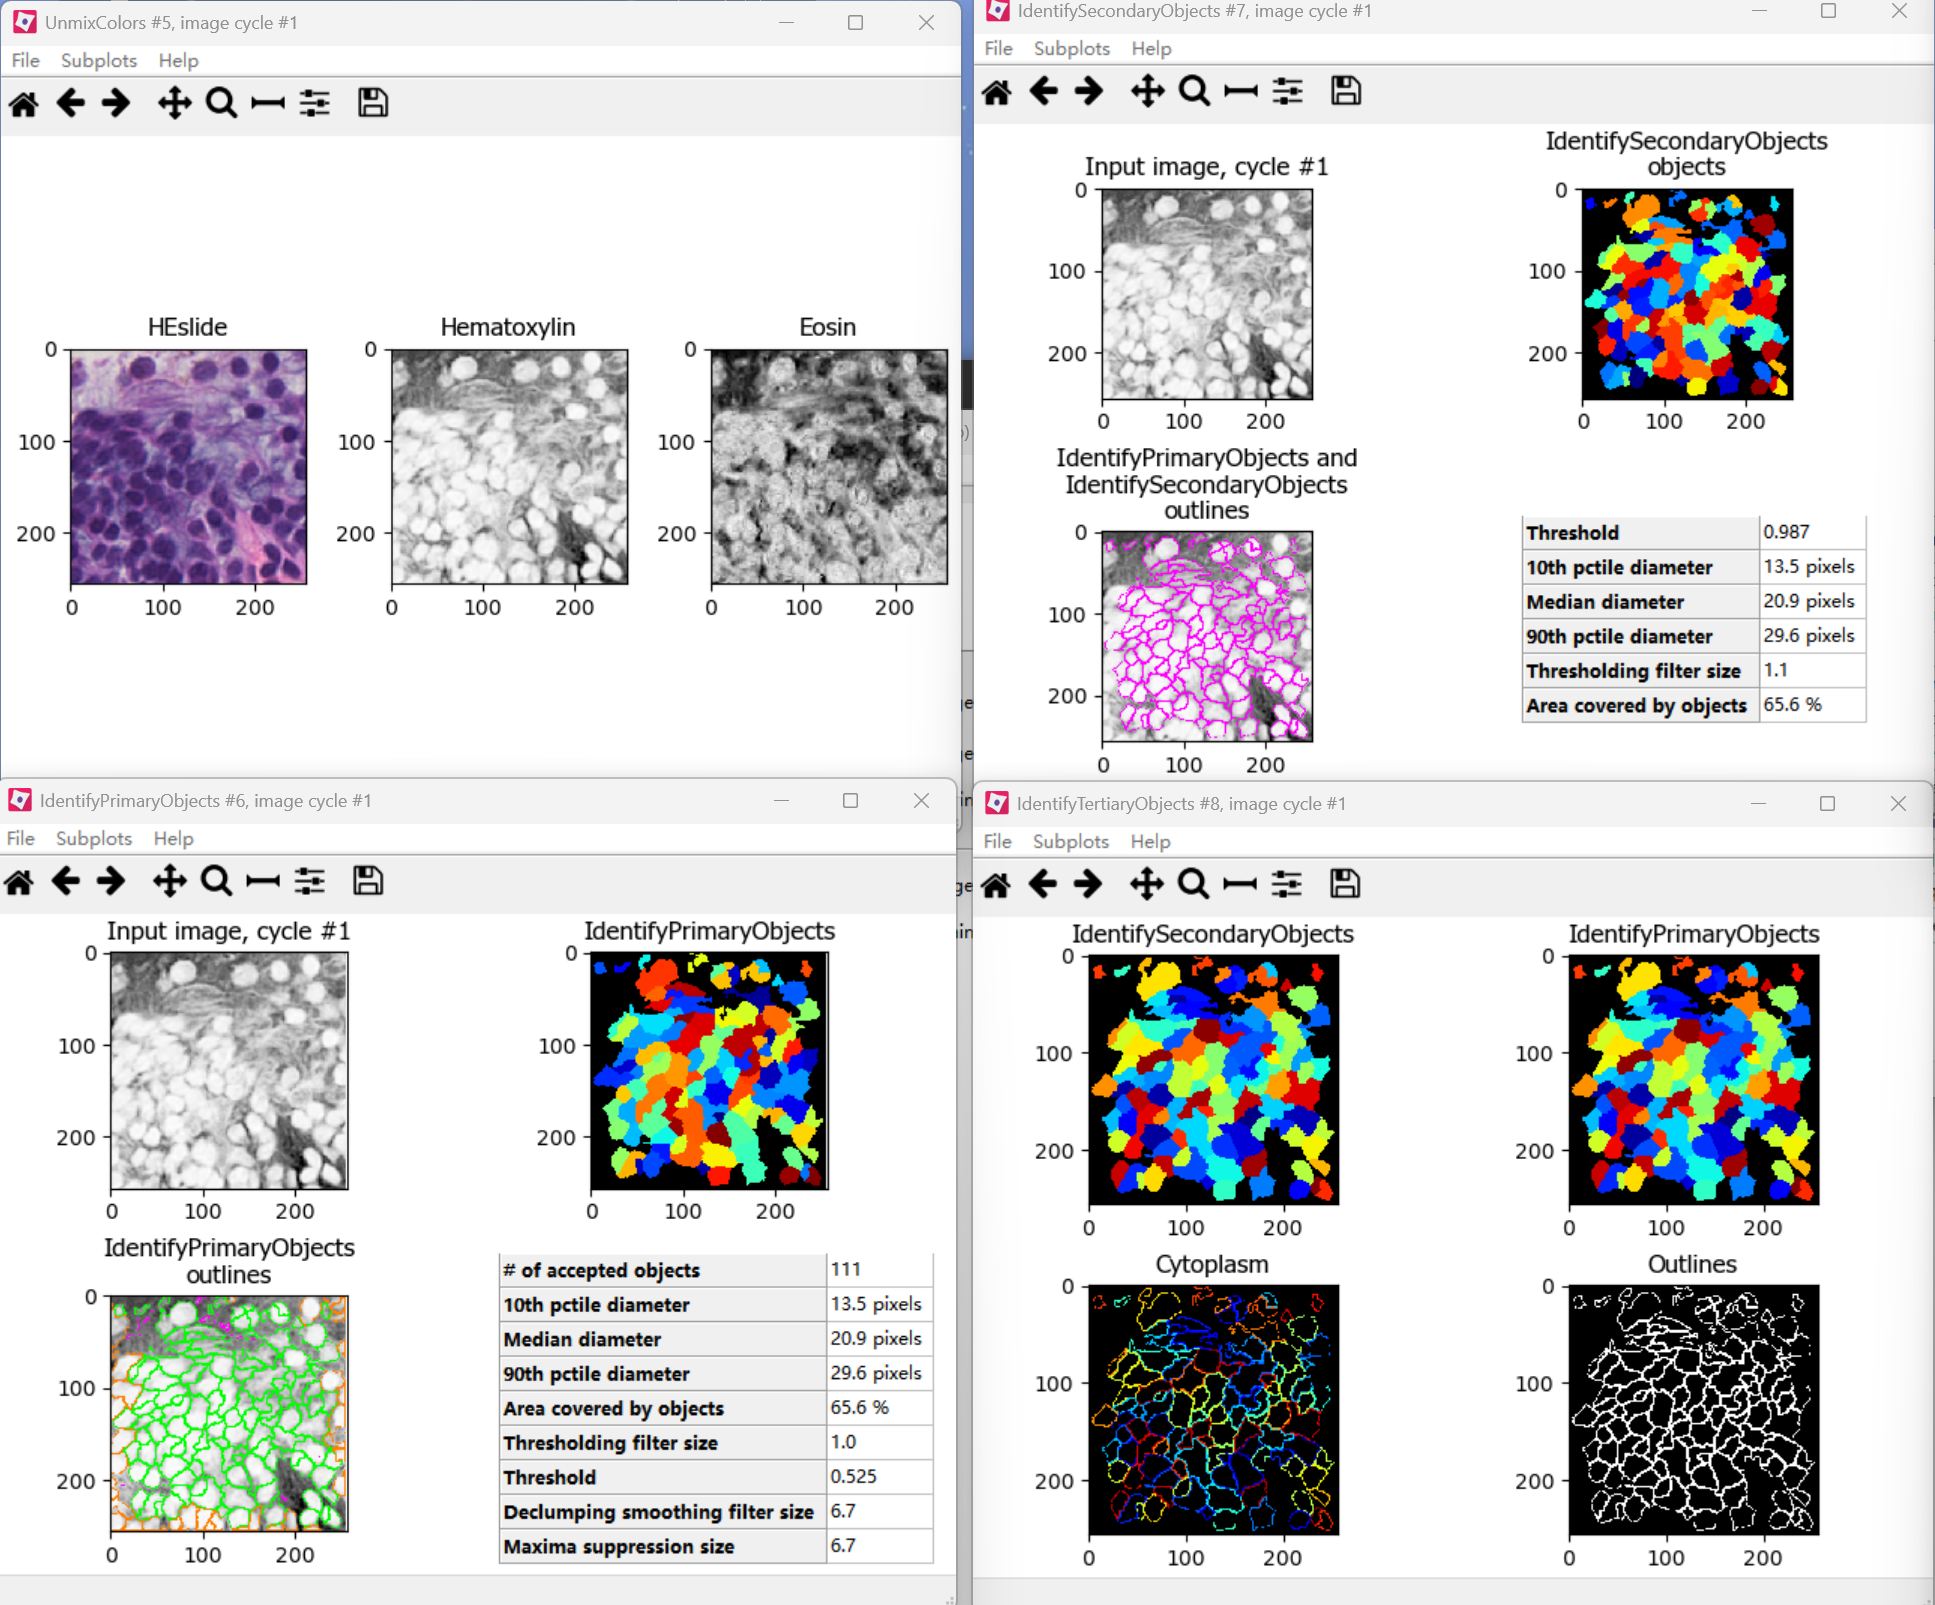Viewport: 1935px width, 1605px height.
Task: Click IdentifyPrimaryObjects outlines plot with green contours
Action: point(229,1414)
